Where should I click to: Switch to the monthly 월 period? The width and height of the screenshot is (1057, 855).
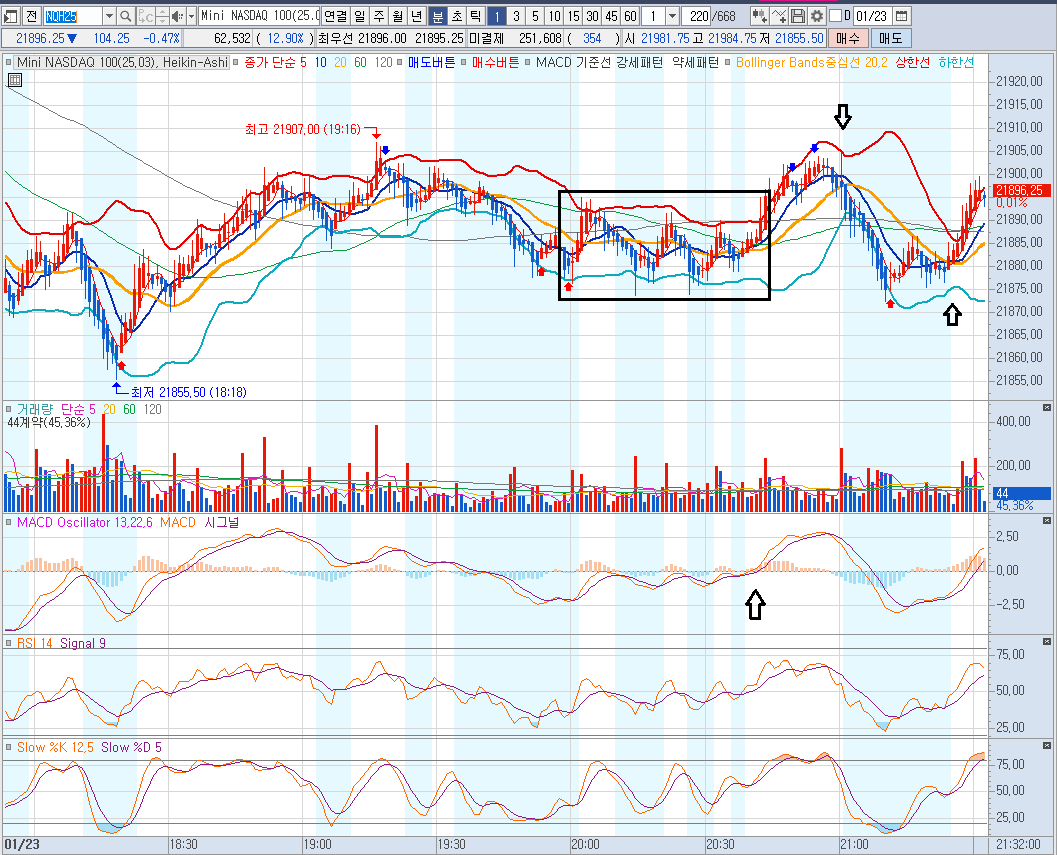pyautogui.click(x=398, y=16)
